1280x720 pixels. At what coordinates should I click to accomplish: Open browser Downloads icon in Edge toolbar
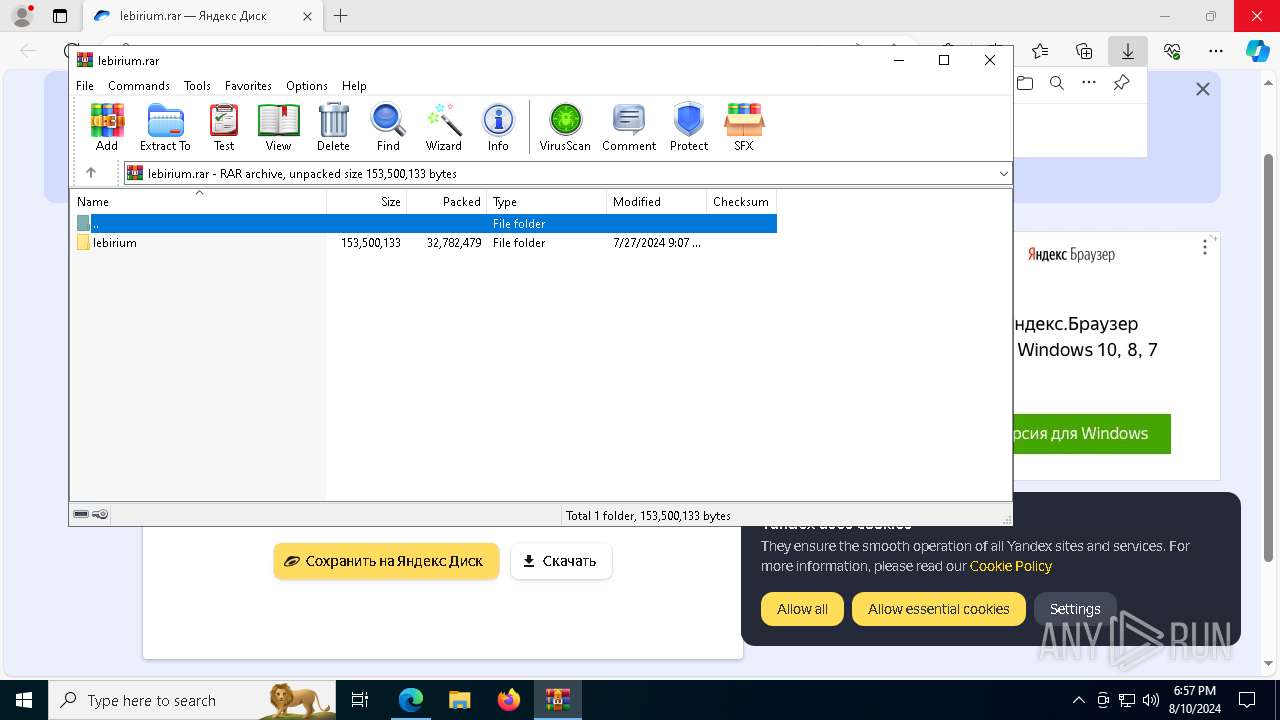pyautogui.click(x=1128, y=51)
